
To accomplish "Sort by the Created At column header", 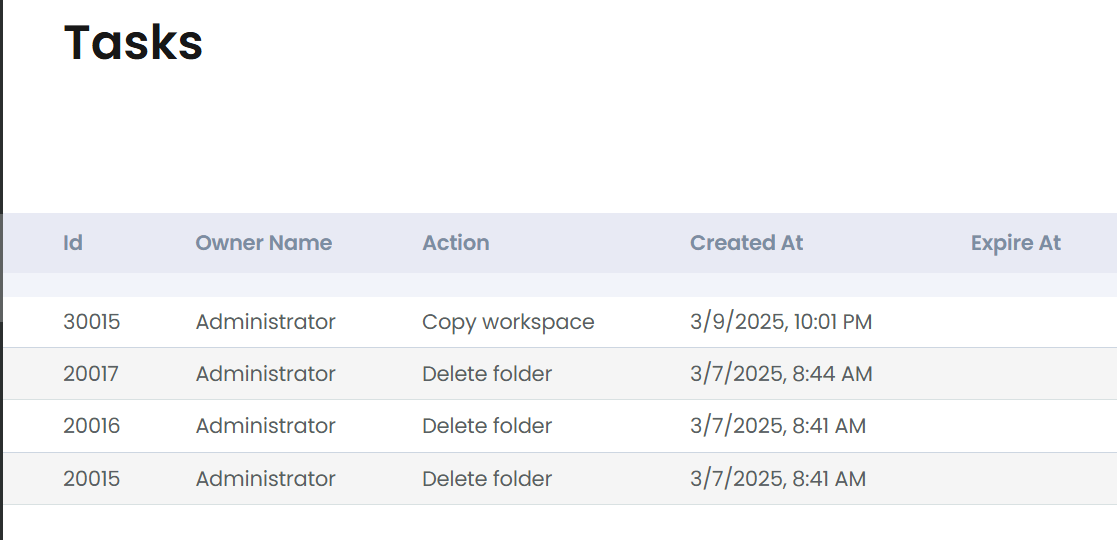I will pos(747,243).
